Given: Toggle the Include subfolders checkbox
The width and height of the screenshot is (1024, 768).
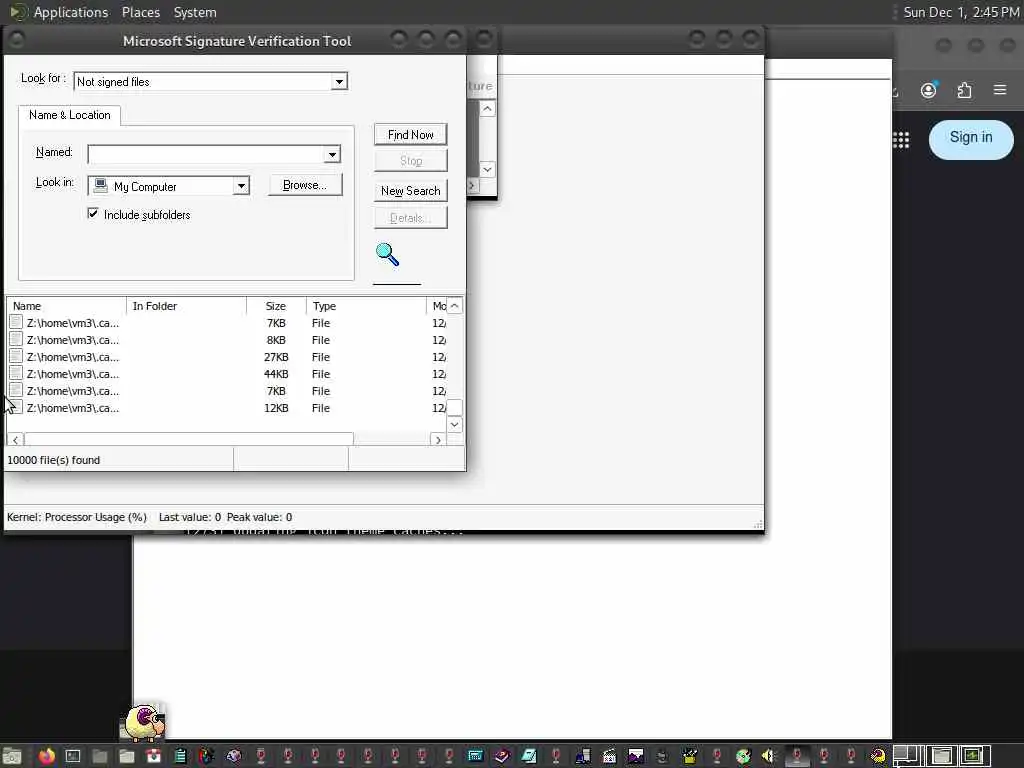Looking at the screenshot, I should [93, 214].
